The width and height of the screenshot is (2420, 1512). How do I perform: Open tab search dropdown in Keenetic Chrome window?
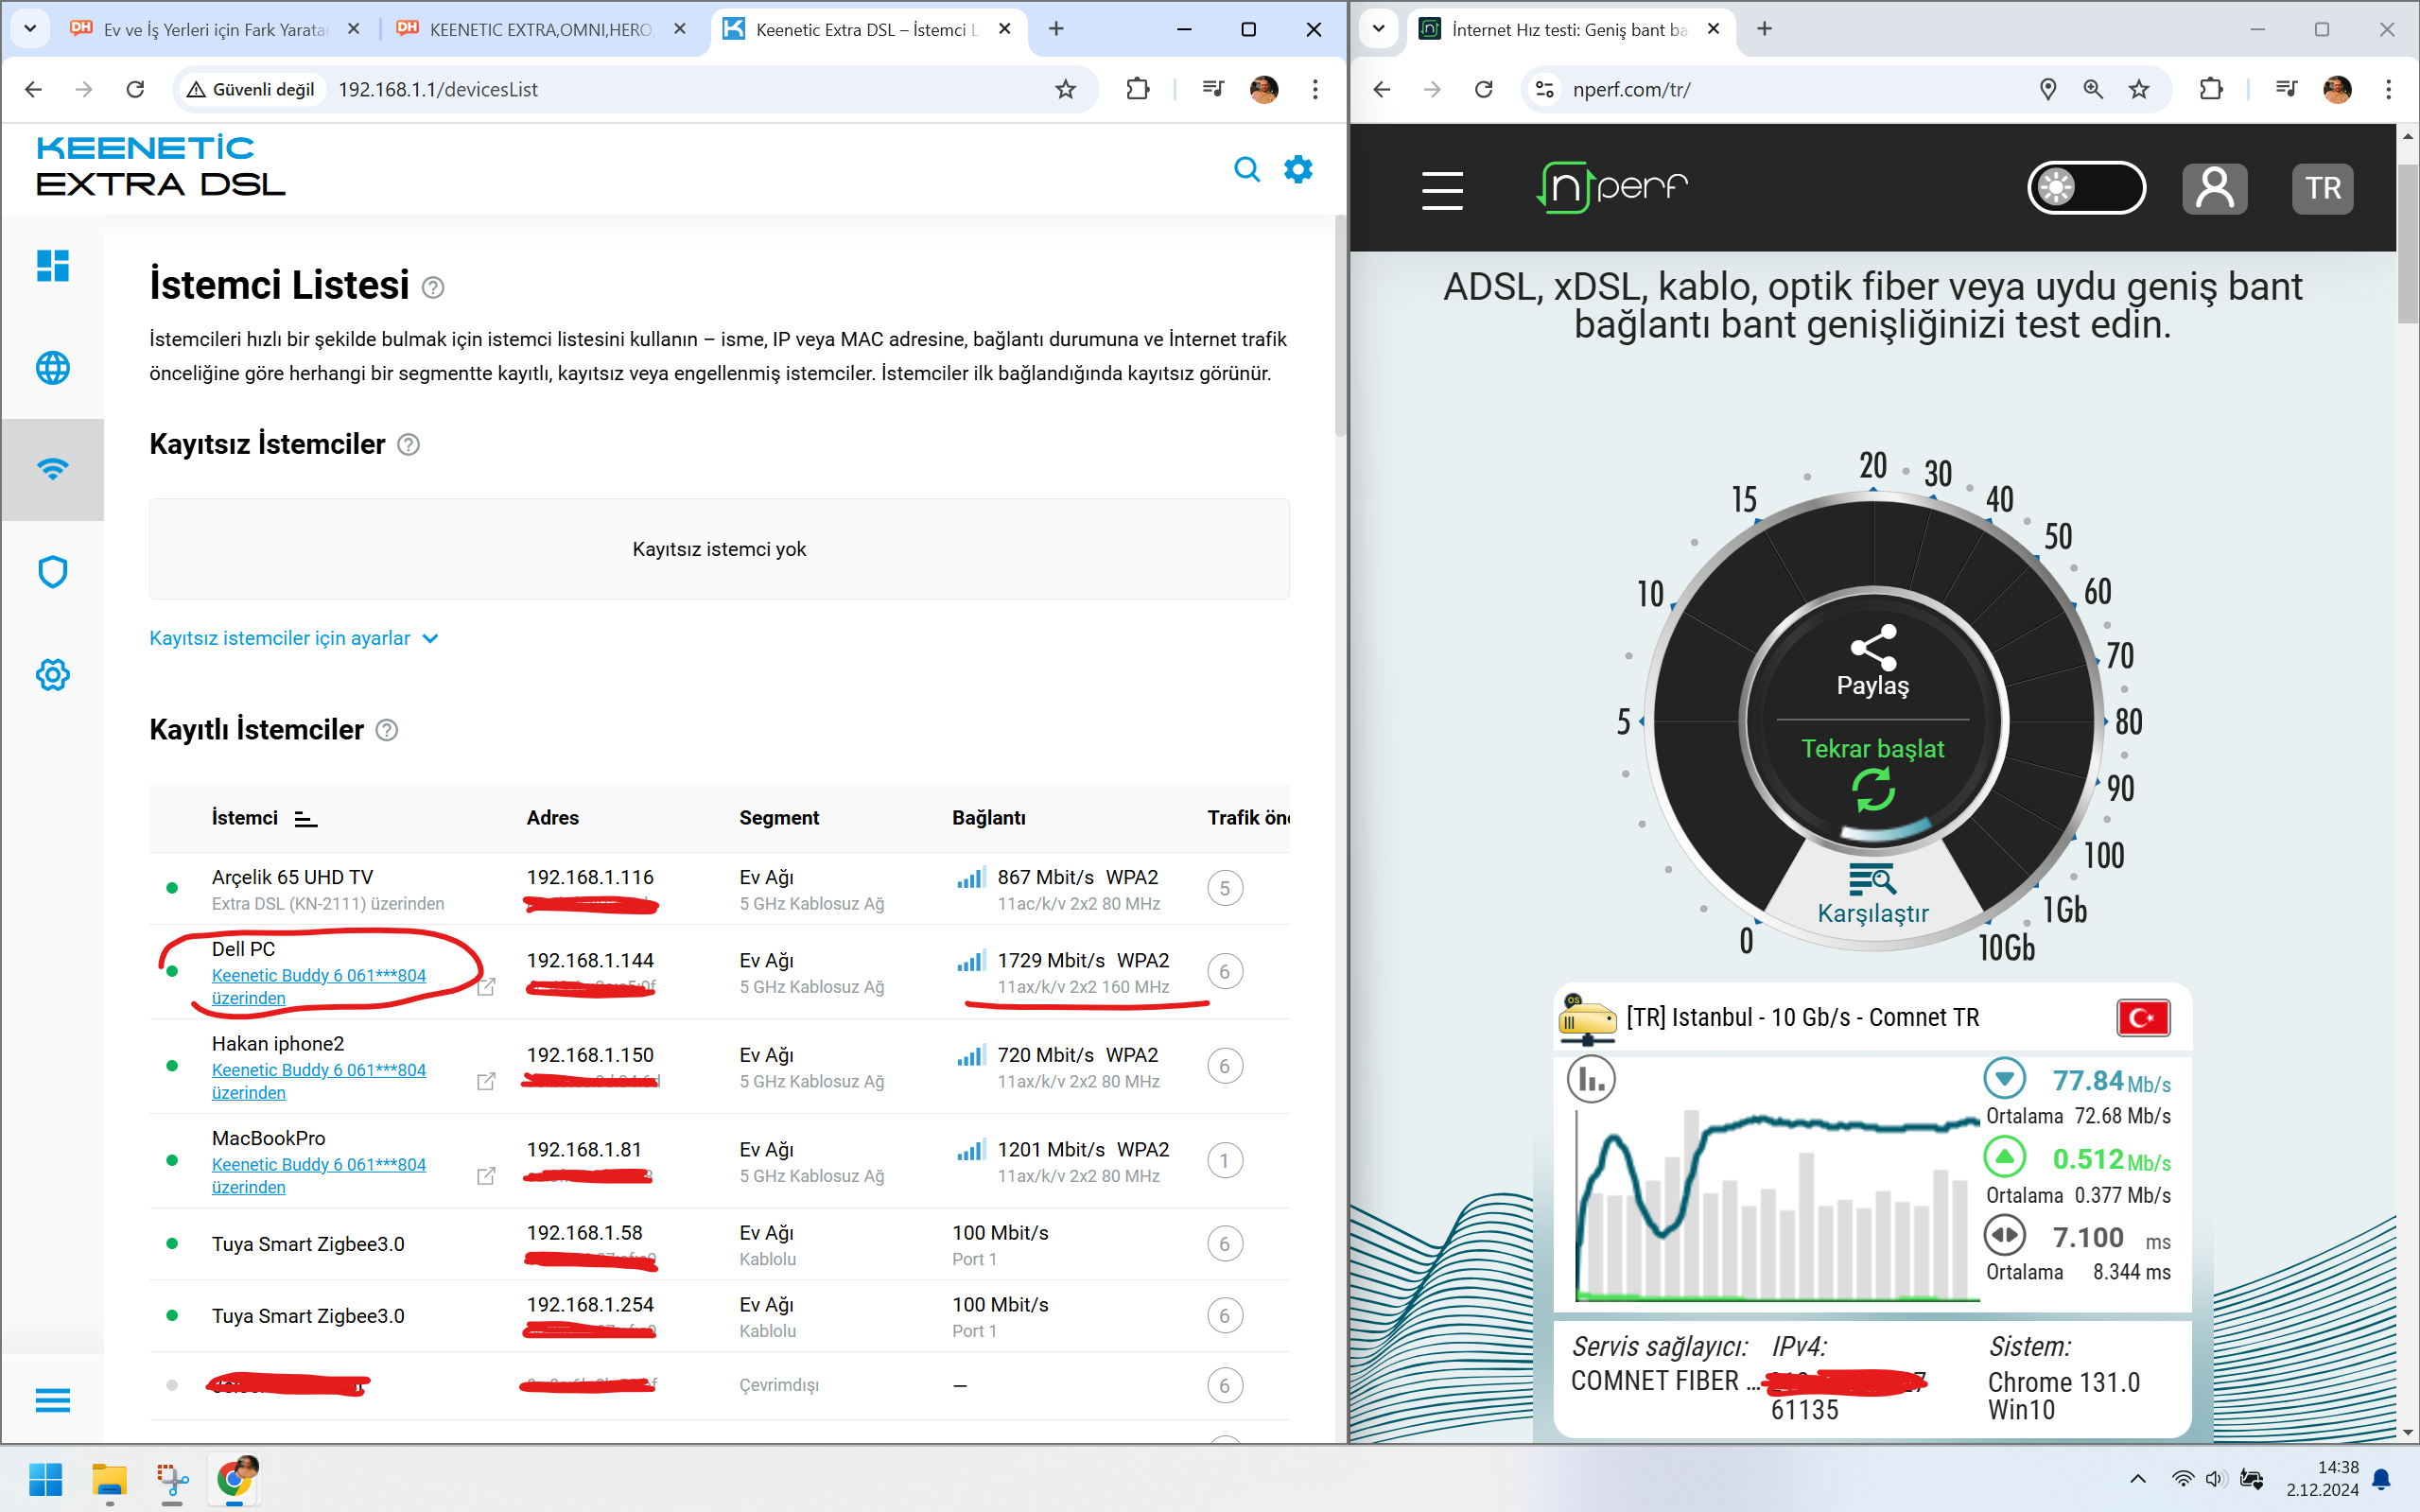pos(30,29)
